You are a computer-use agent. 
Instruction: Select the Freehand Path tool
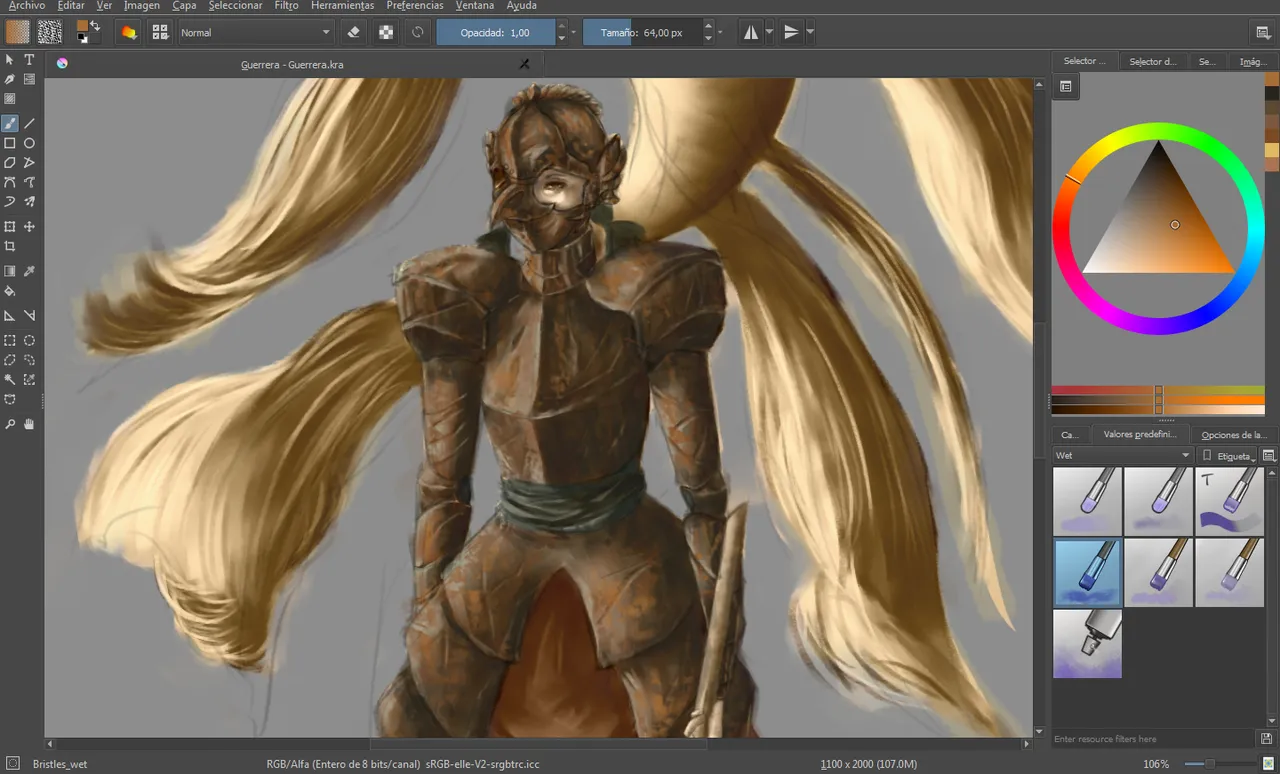tap(29, 182)
